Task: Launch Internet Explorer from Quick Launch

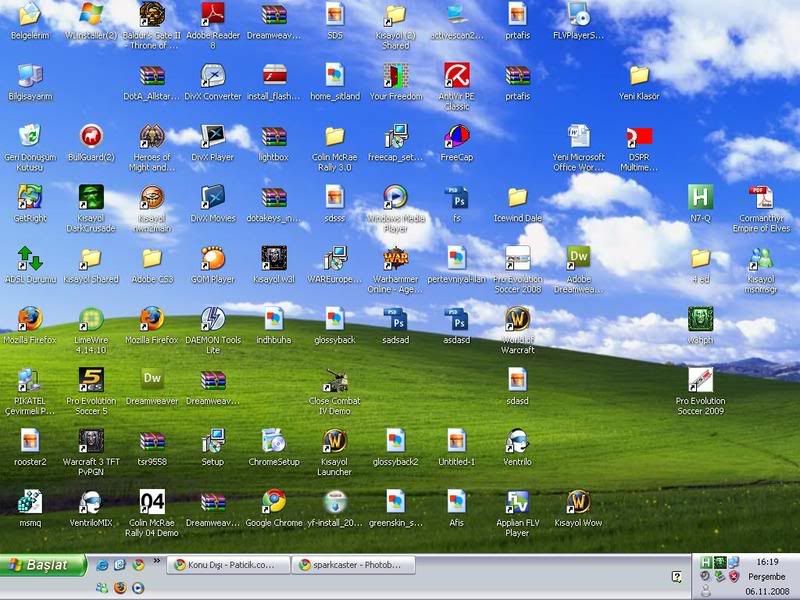Action: pyautogui.click(x=102, y=565)
